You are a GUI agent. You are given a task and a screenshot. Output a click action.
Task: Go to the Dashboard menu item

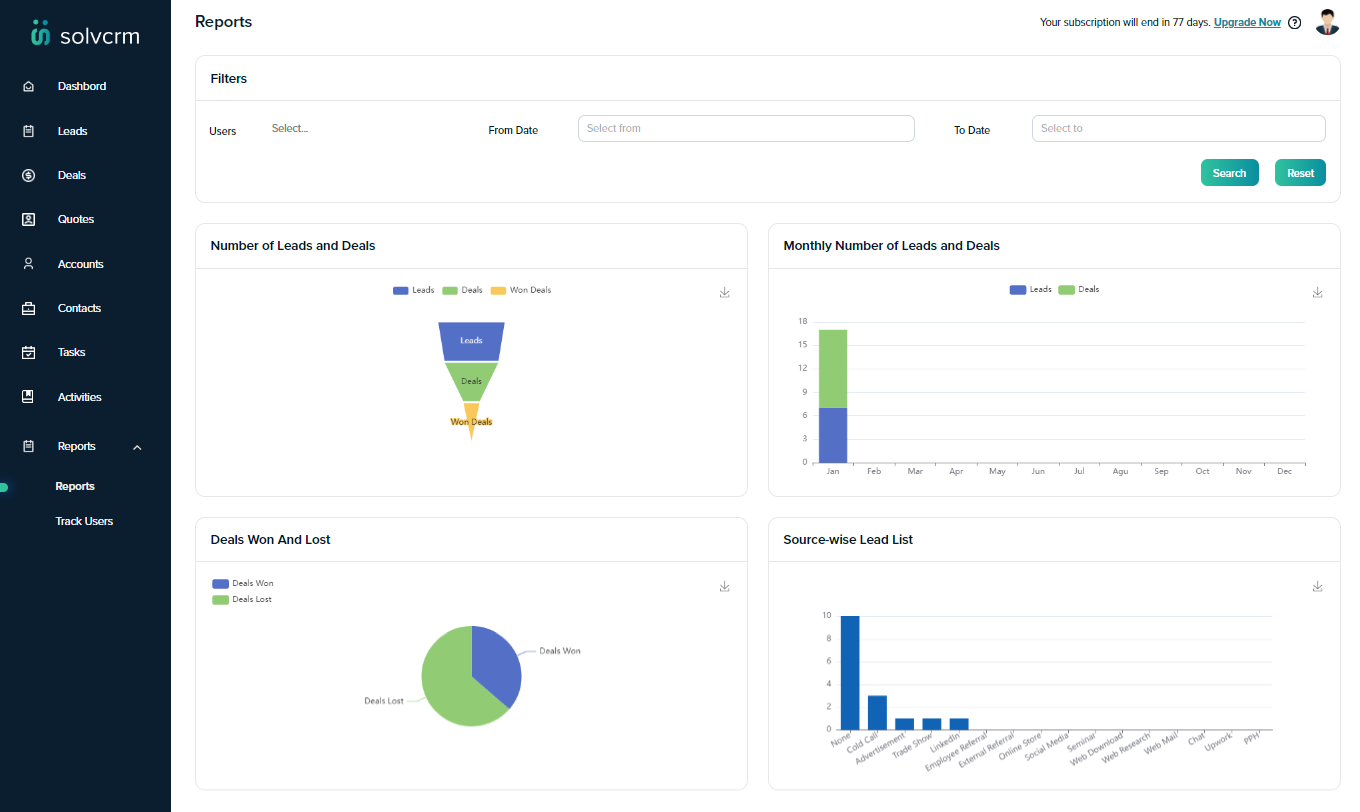(82, 86)
